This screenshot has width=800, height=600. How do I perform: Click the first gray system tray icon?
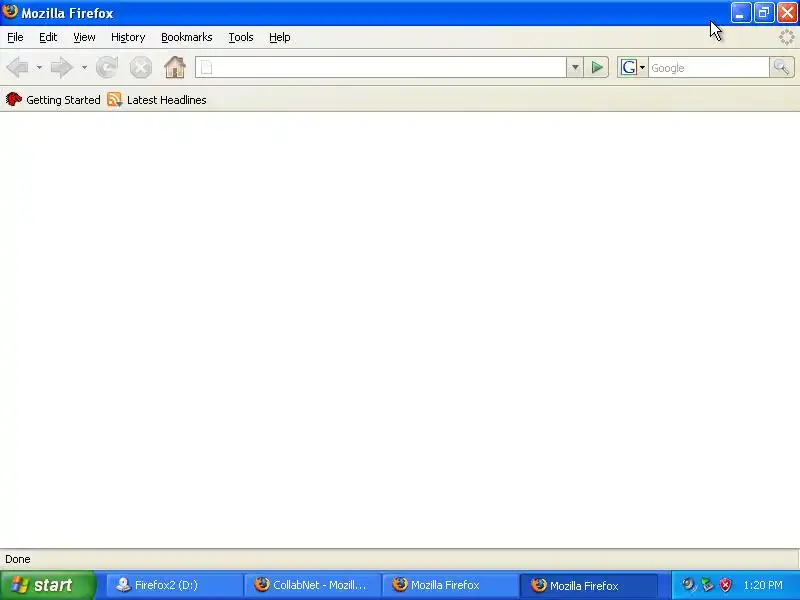point(689,585)
